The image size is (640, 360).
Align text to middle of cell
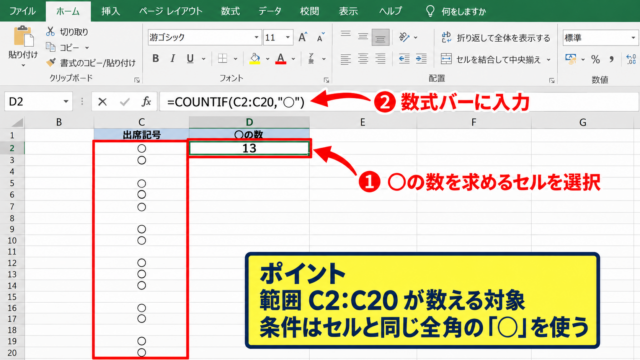point(363,38)
